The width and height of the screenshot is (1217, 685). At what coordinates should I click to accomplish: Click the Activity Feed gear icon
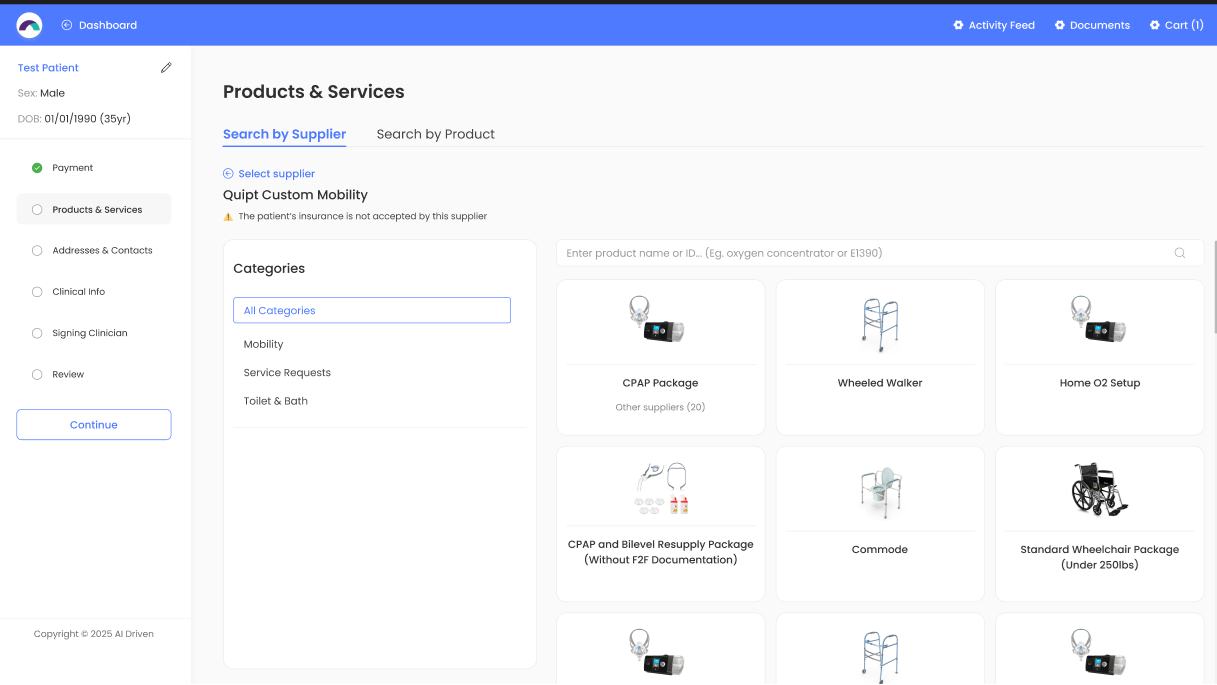click(x=958, y=25)
